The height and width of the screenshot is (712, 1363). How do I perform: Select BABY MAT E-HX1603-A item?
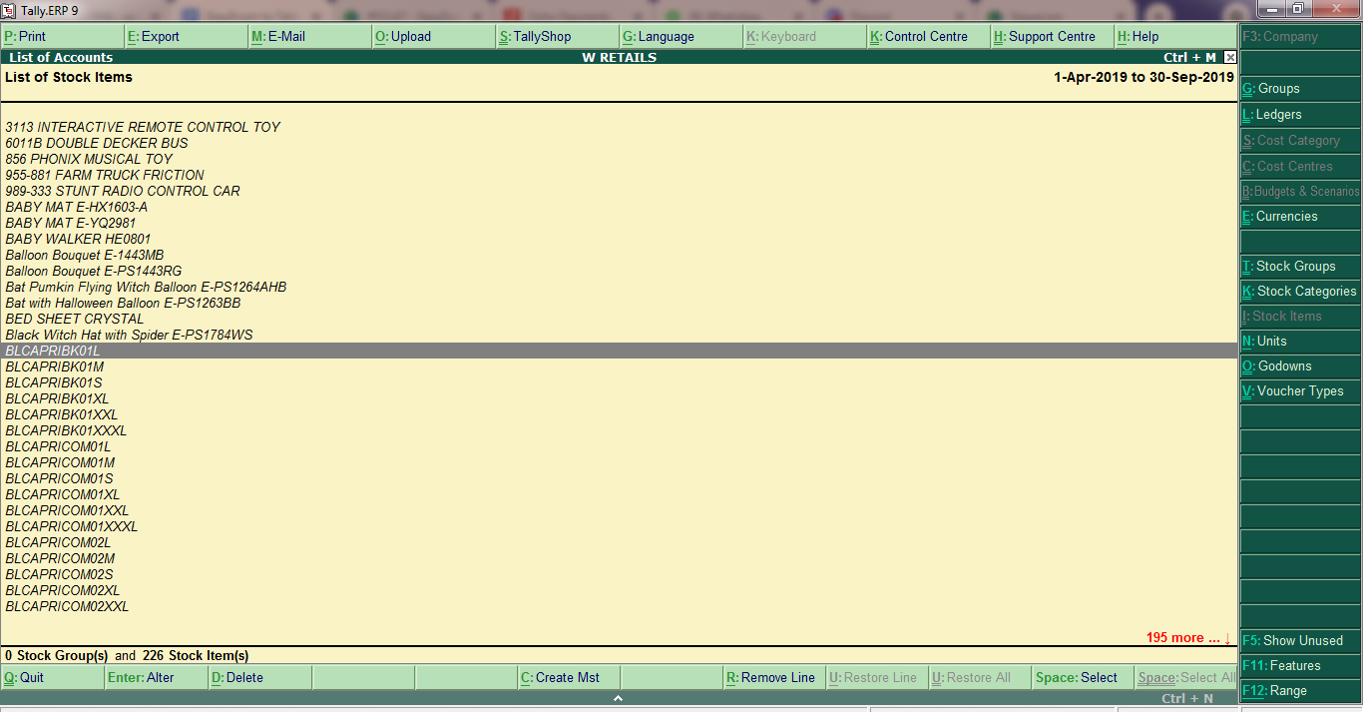click(77, 207)
